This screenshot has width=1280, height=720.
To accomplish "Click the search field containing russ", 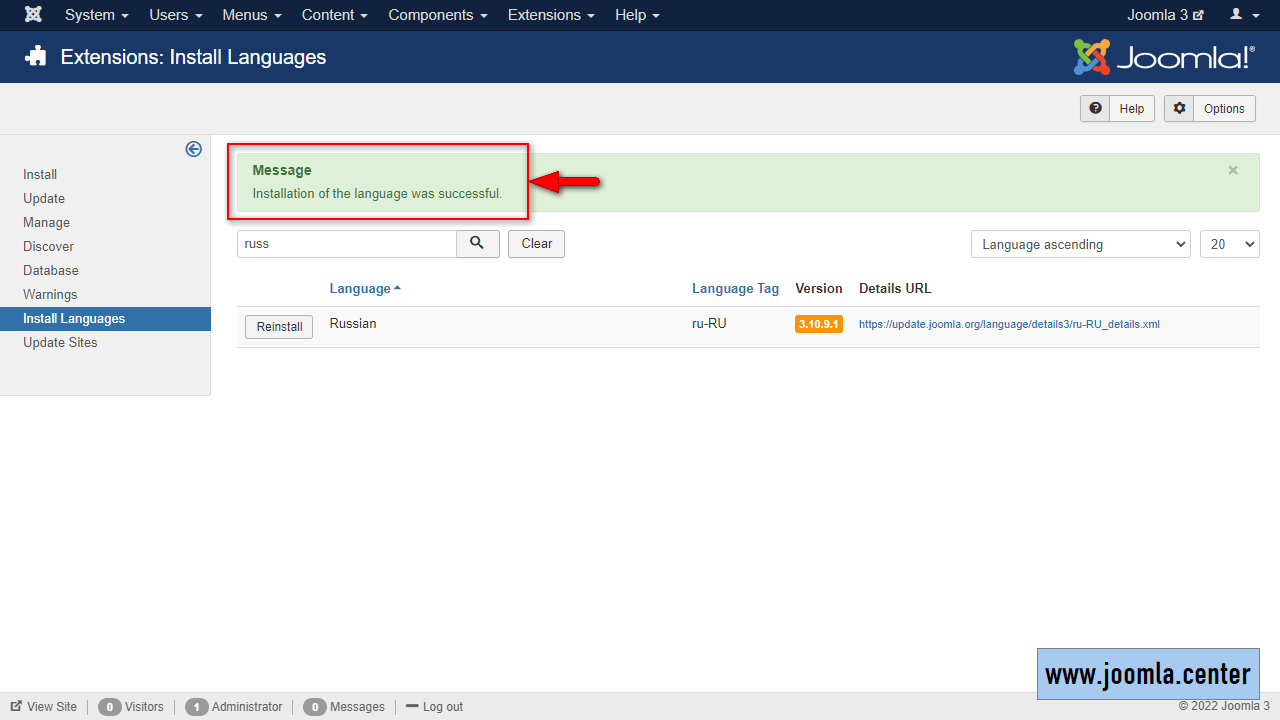I will tap(346, 244).
